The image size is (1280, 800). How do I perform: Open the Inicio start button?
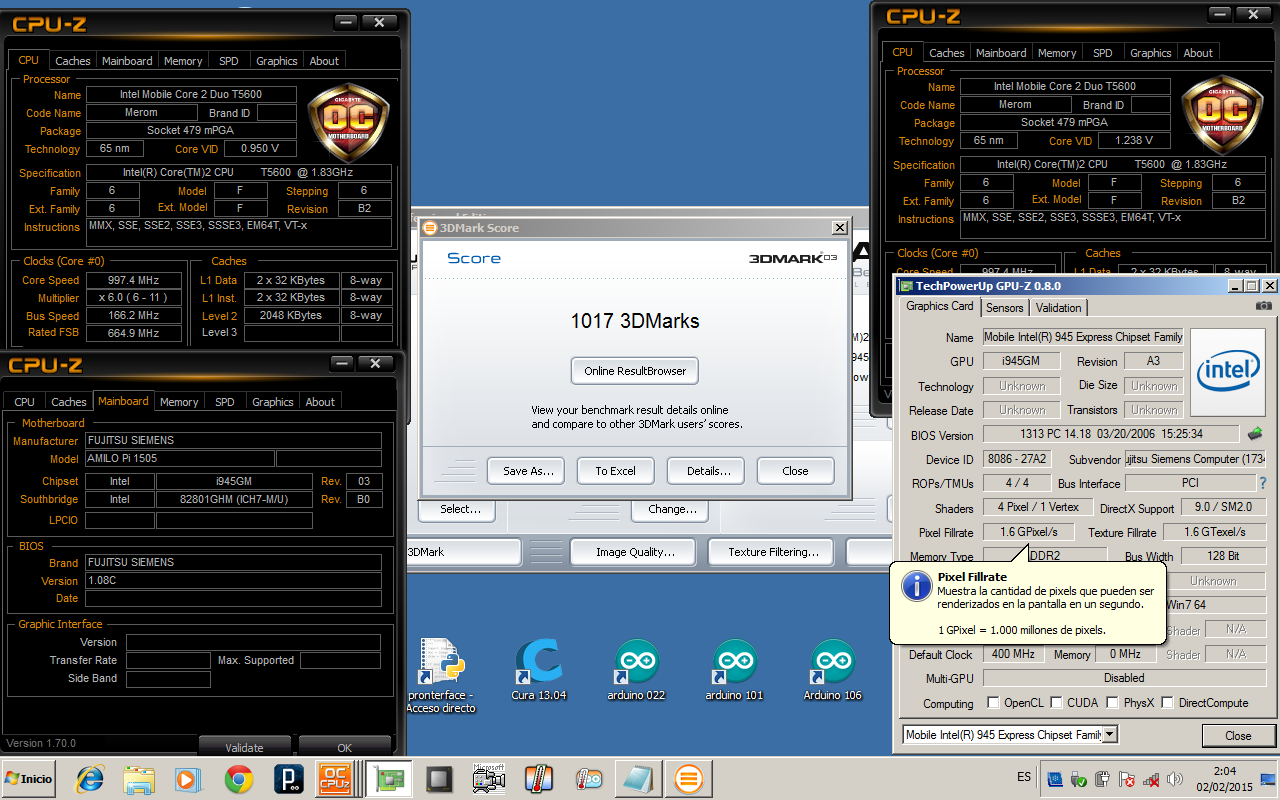tap(29, 779)
